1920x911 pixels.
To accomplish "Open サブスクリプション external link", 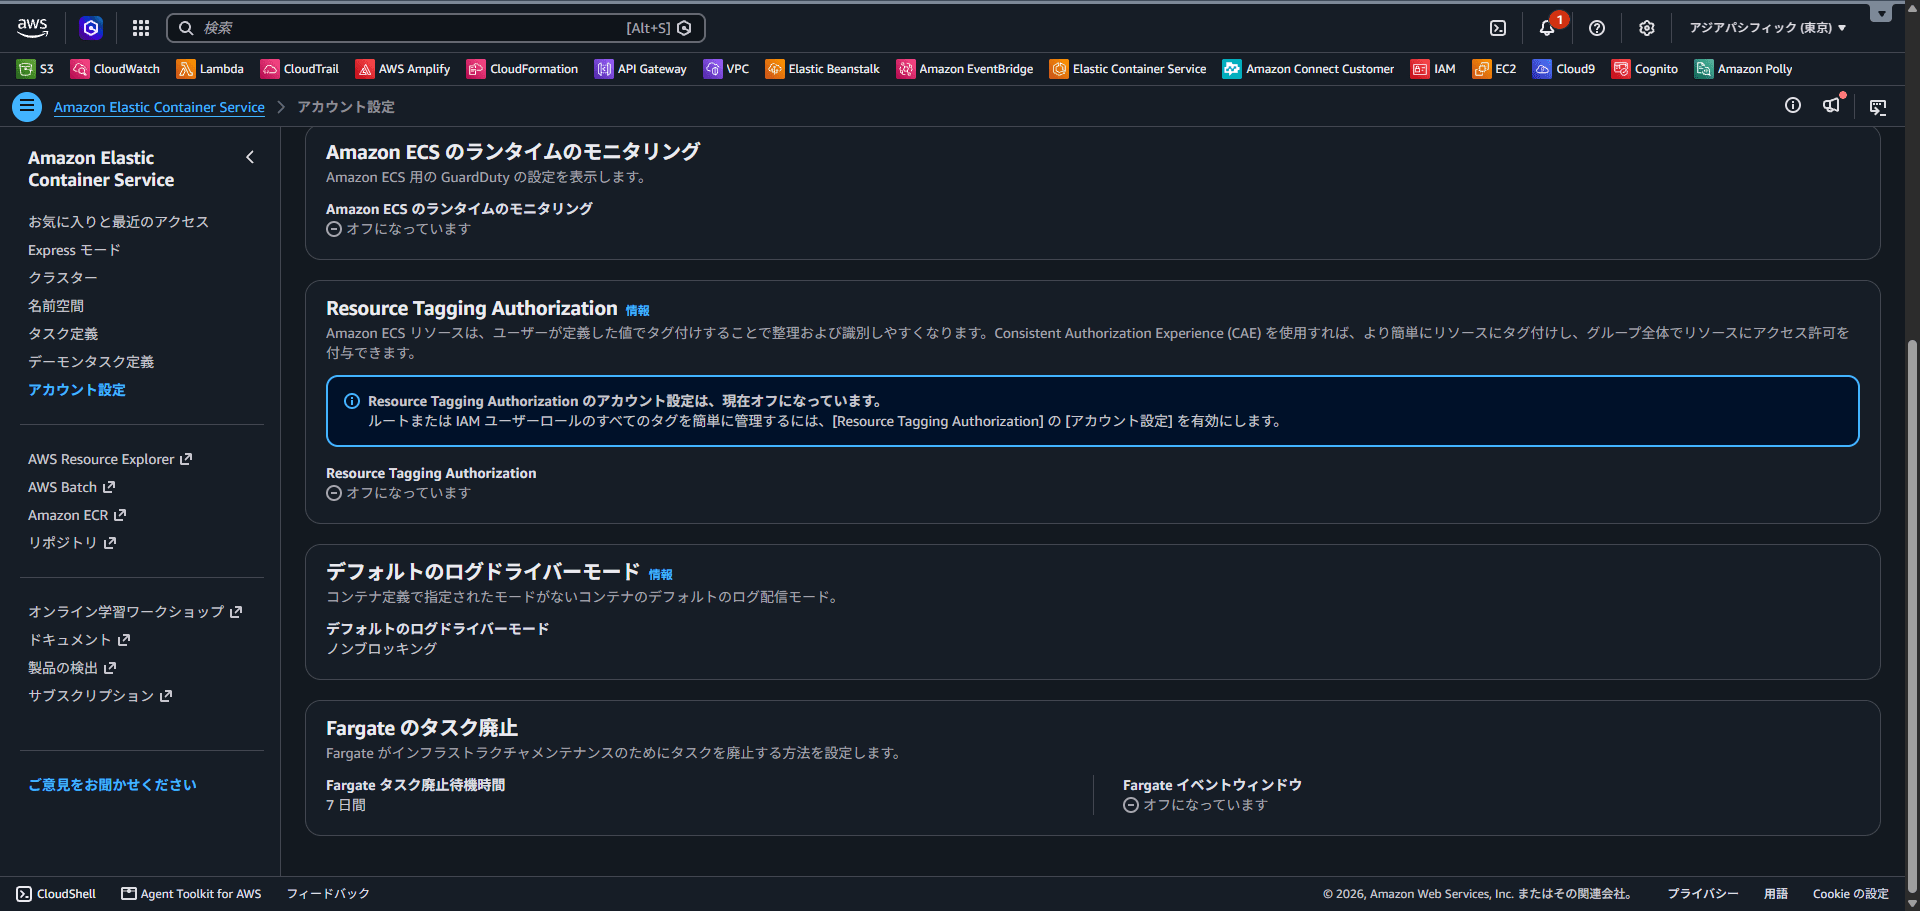I will (x=100, y=696).
